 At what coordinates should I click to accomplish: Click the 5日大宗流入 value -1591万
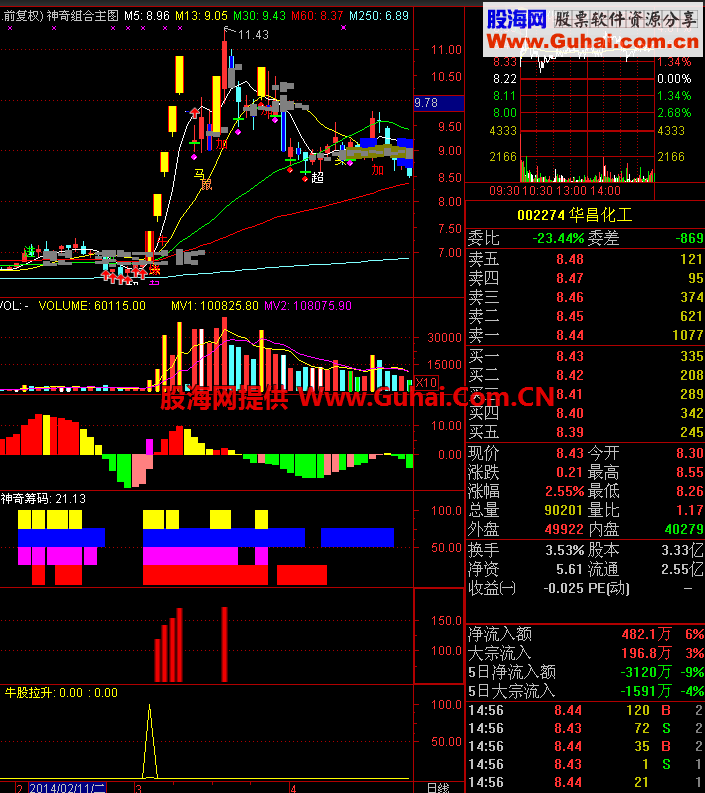tap(646, 691)
